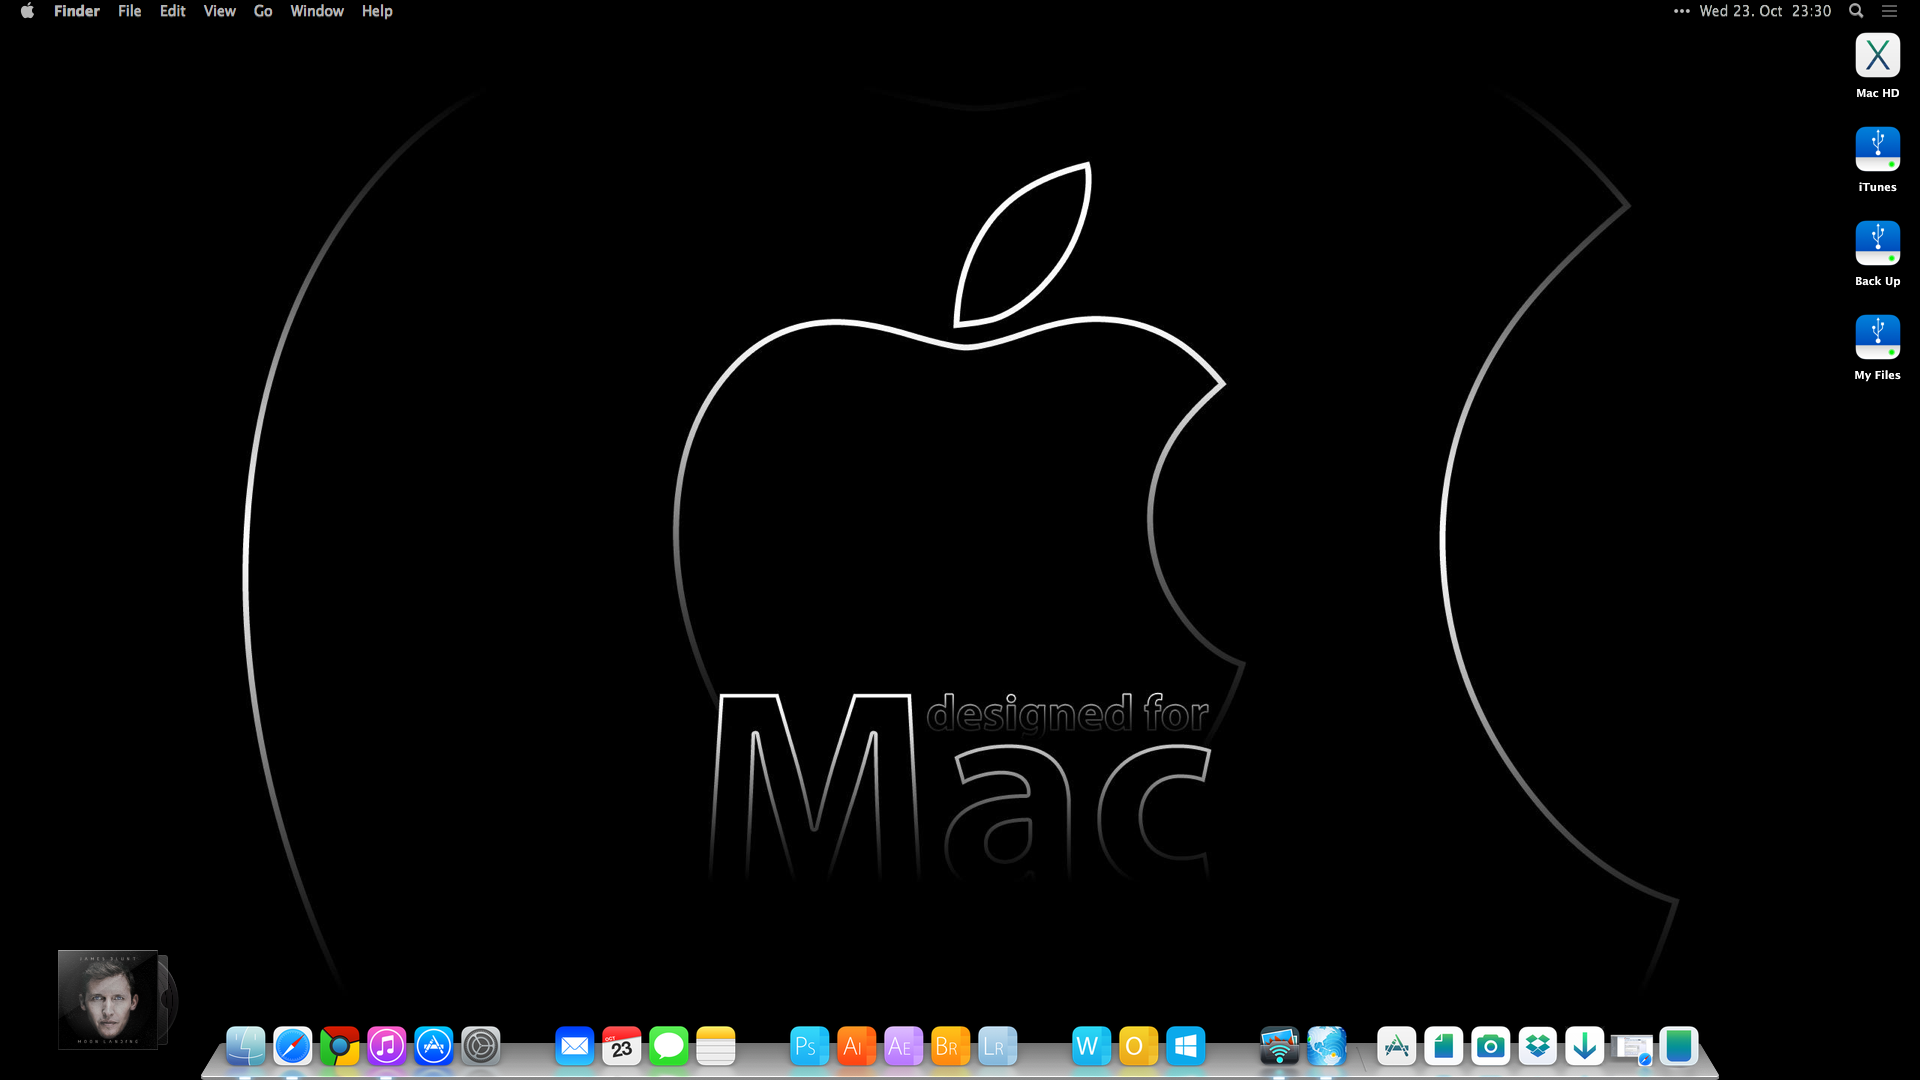Open the Windows logo dock icon

pyautogui.click(x=1186, y=1046)
